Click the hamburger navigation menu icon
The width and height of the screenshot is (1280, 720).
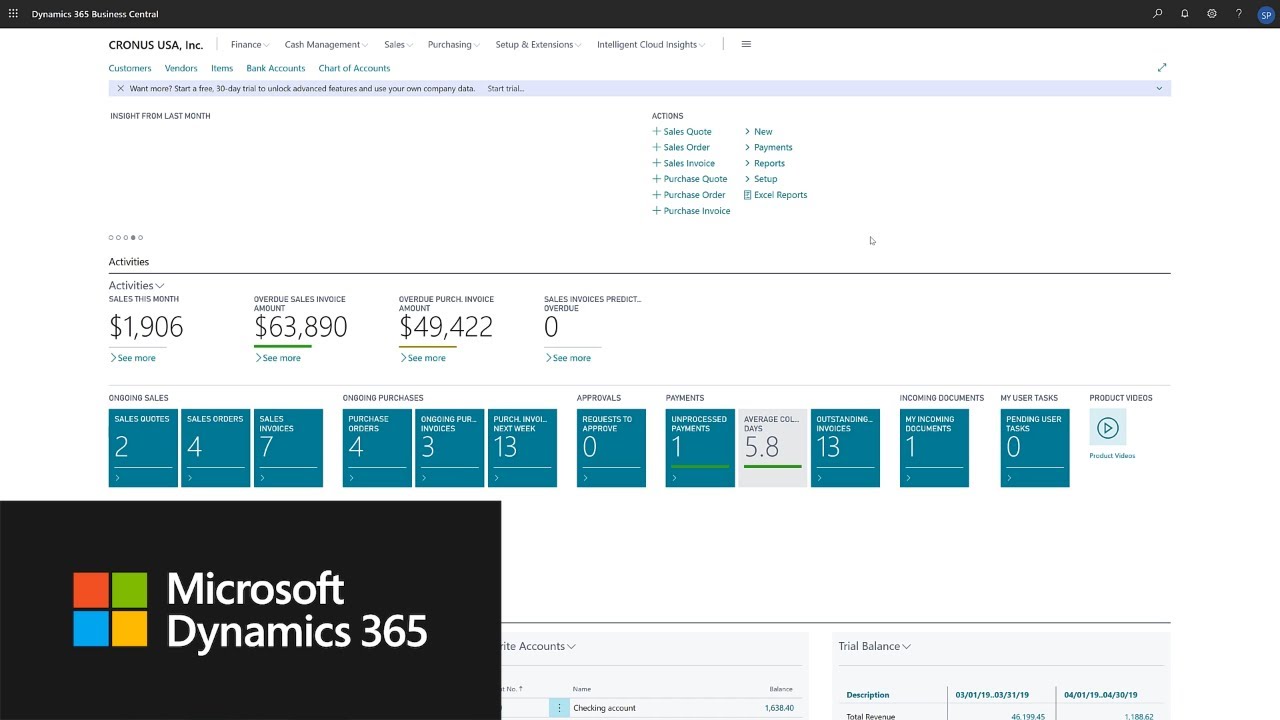pyautogui.click(x=746, y=44)
